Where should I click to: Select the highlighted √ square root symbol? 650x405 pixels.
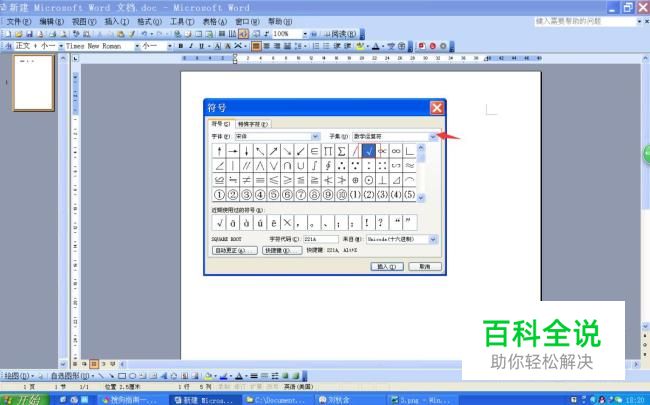369,151
